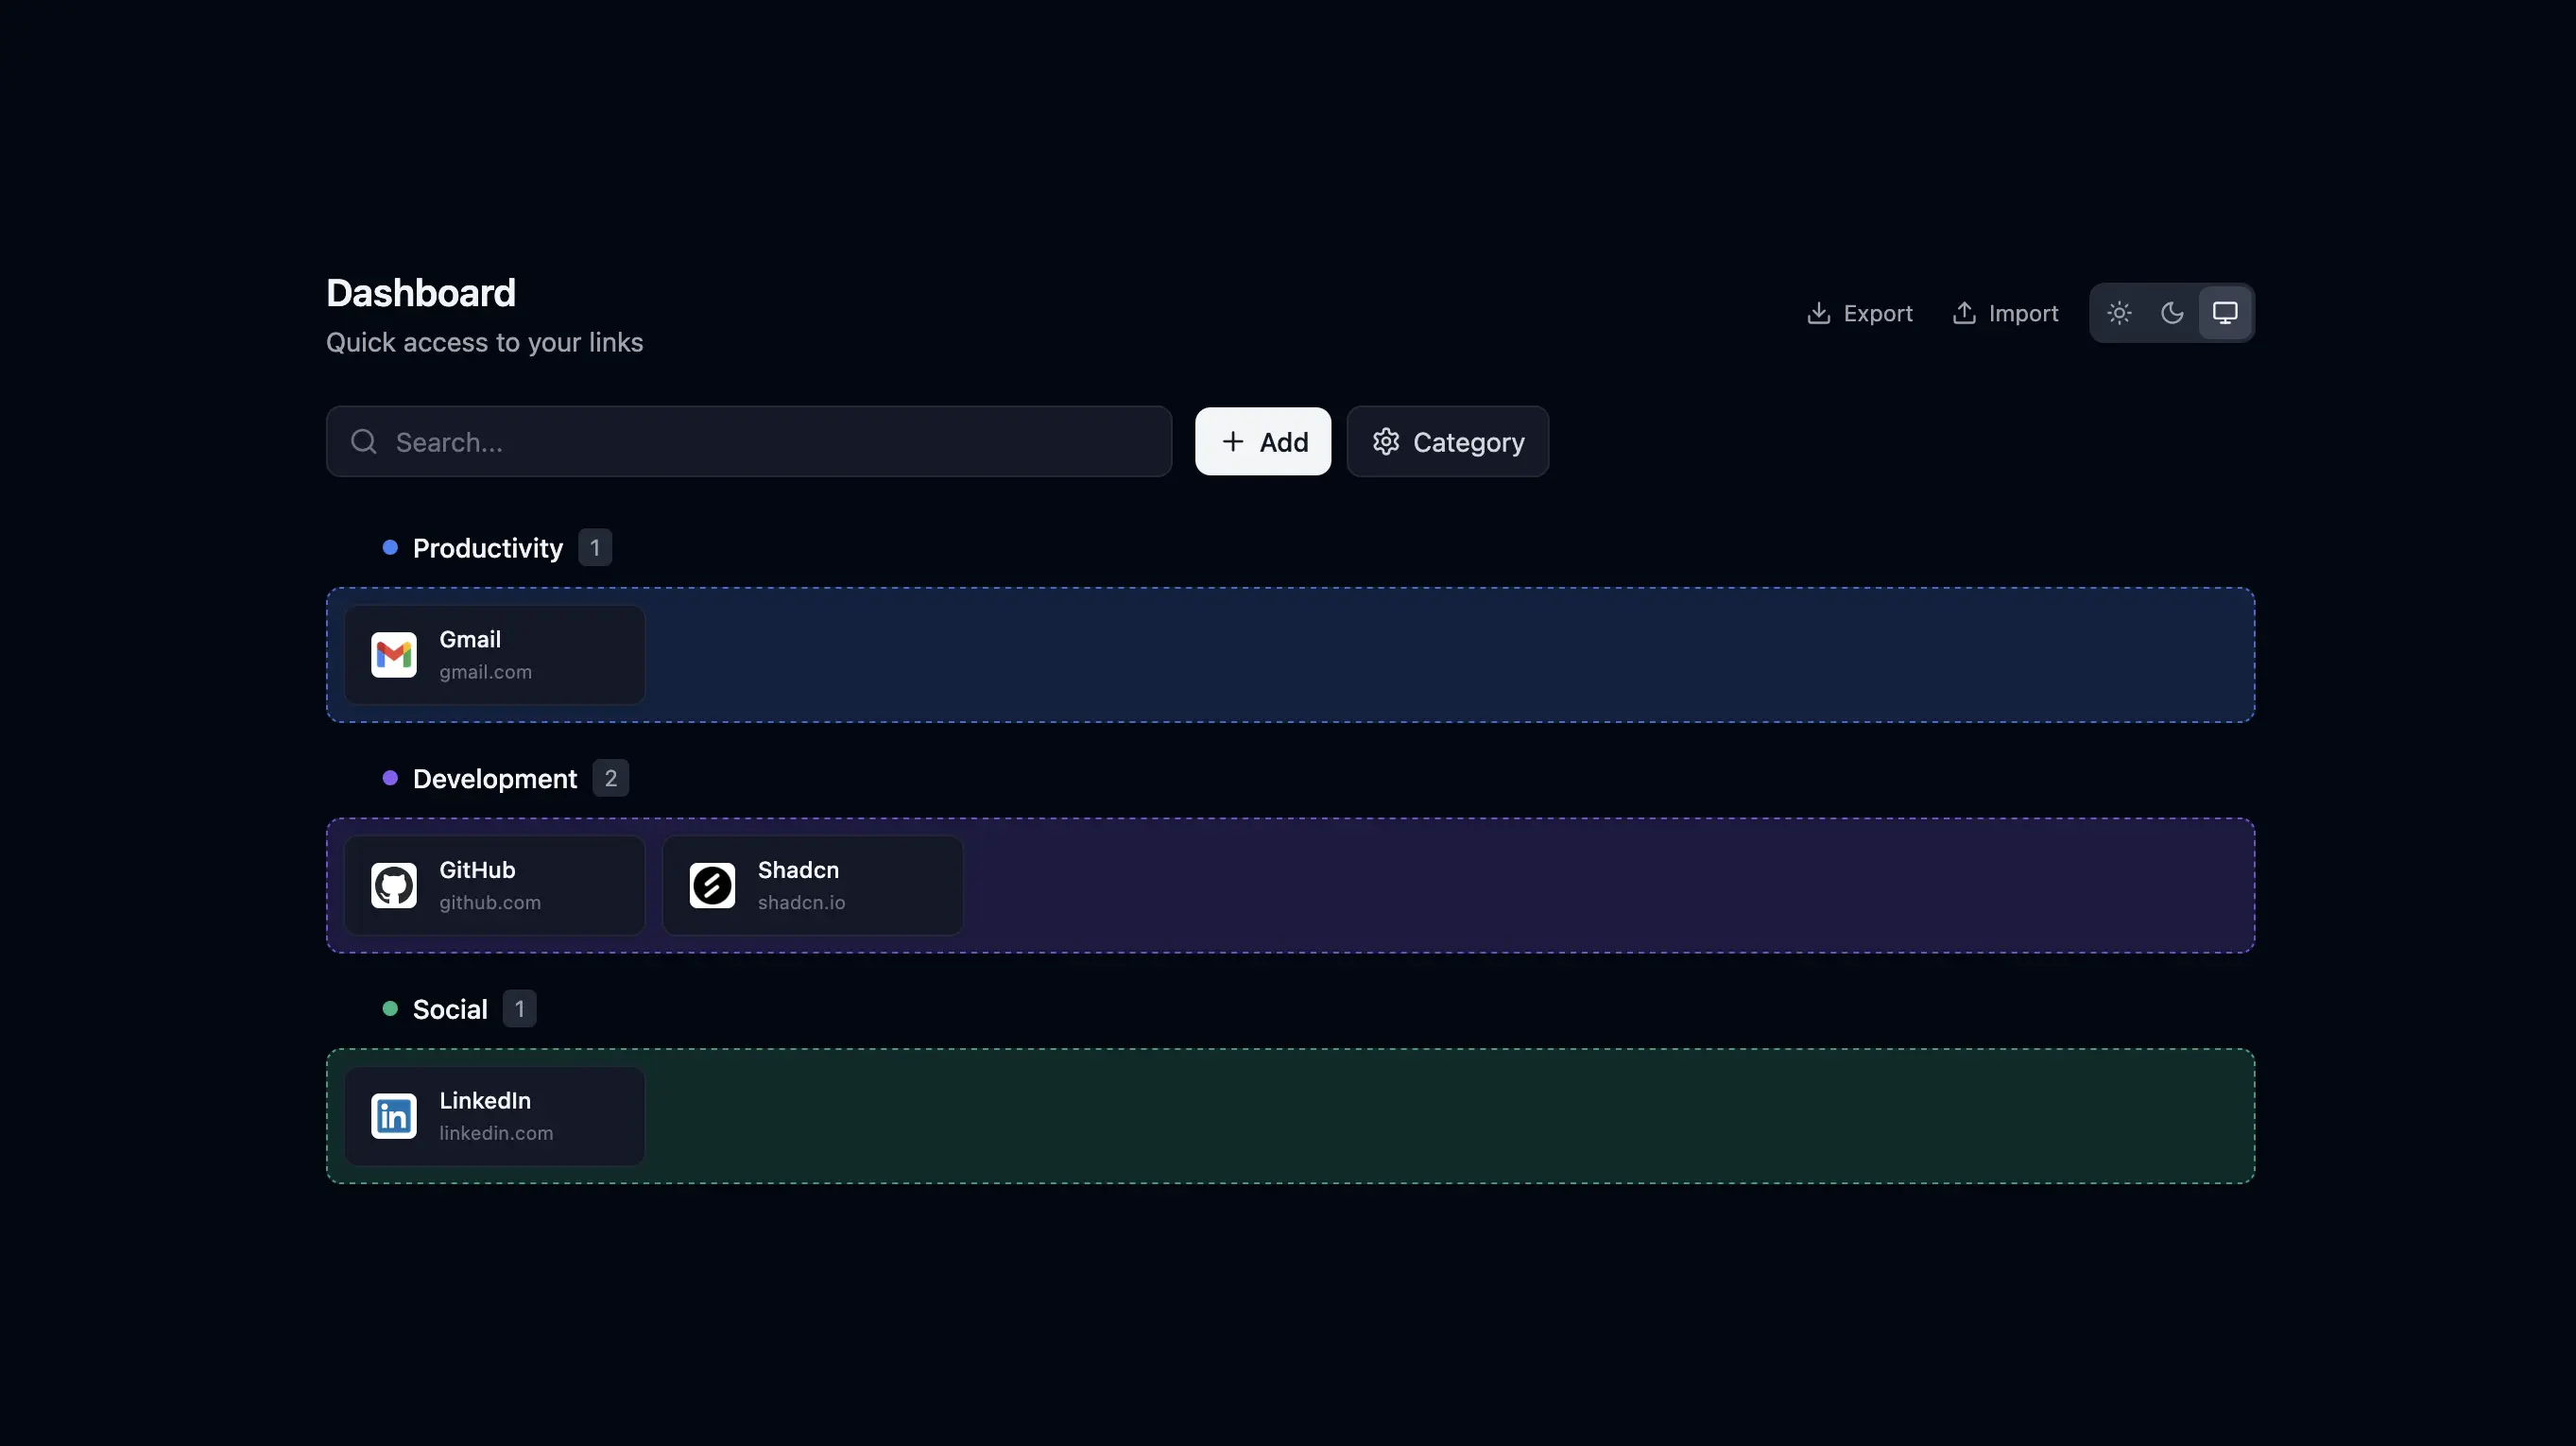Open the github.com link card text

click(x=490, y=903)
